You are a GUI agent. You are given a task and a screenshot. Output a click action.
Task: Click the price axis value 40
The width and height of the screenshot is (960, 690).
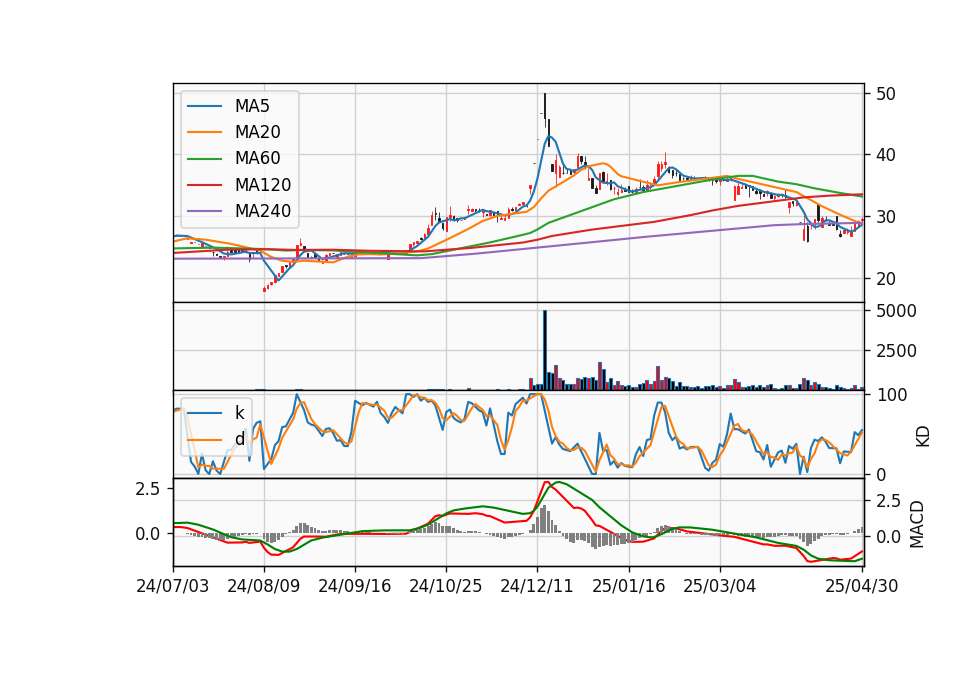[x=886, y=156]
